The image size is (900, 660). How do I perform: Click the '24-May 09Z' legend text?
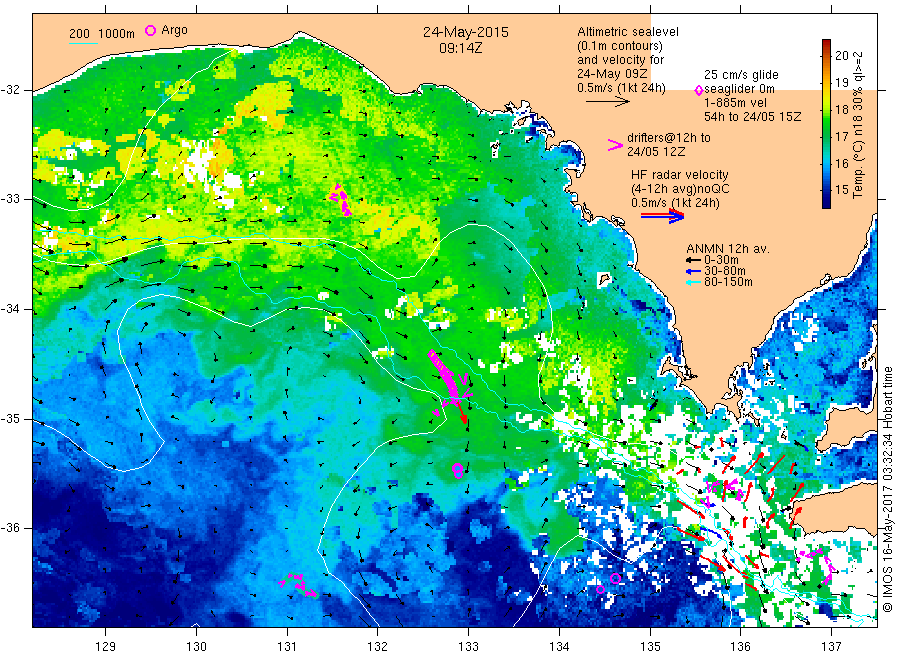(612, 74)
